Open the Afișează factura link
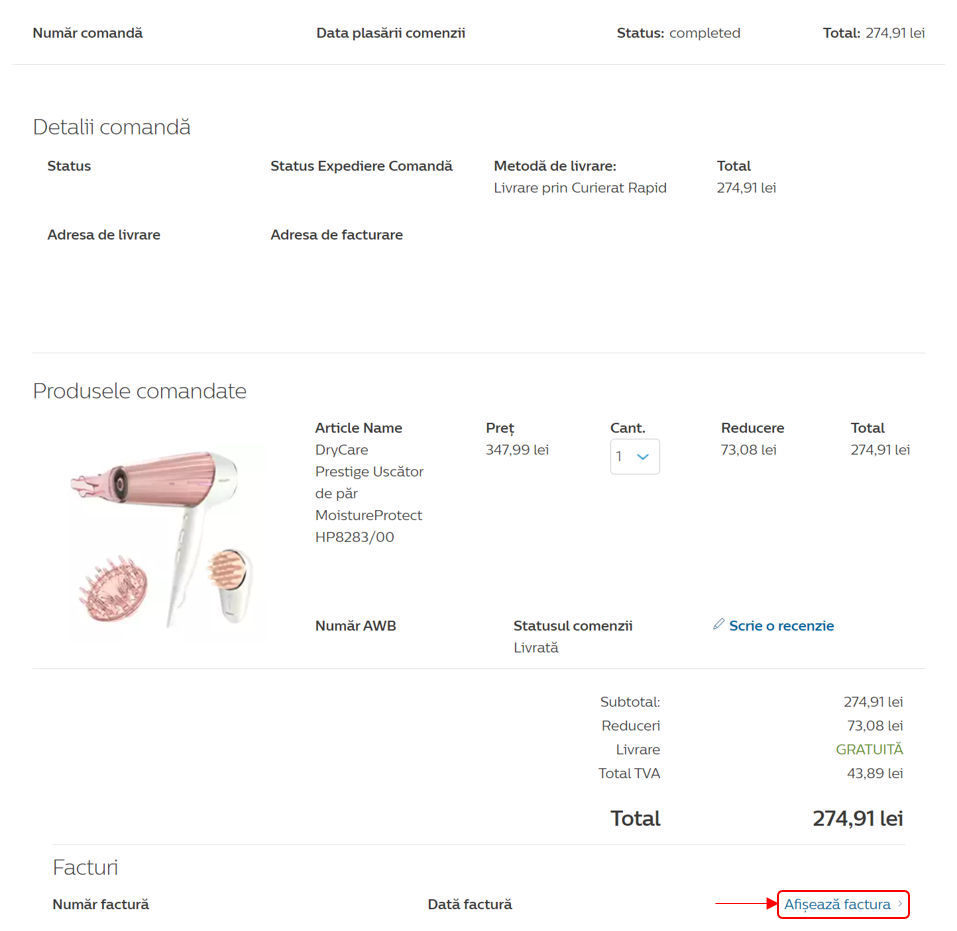 point(837,905)
